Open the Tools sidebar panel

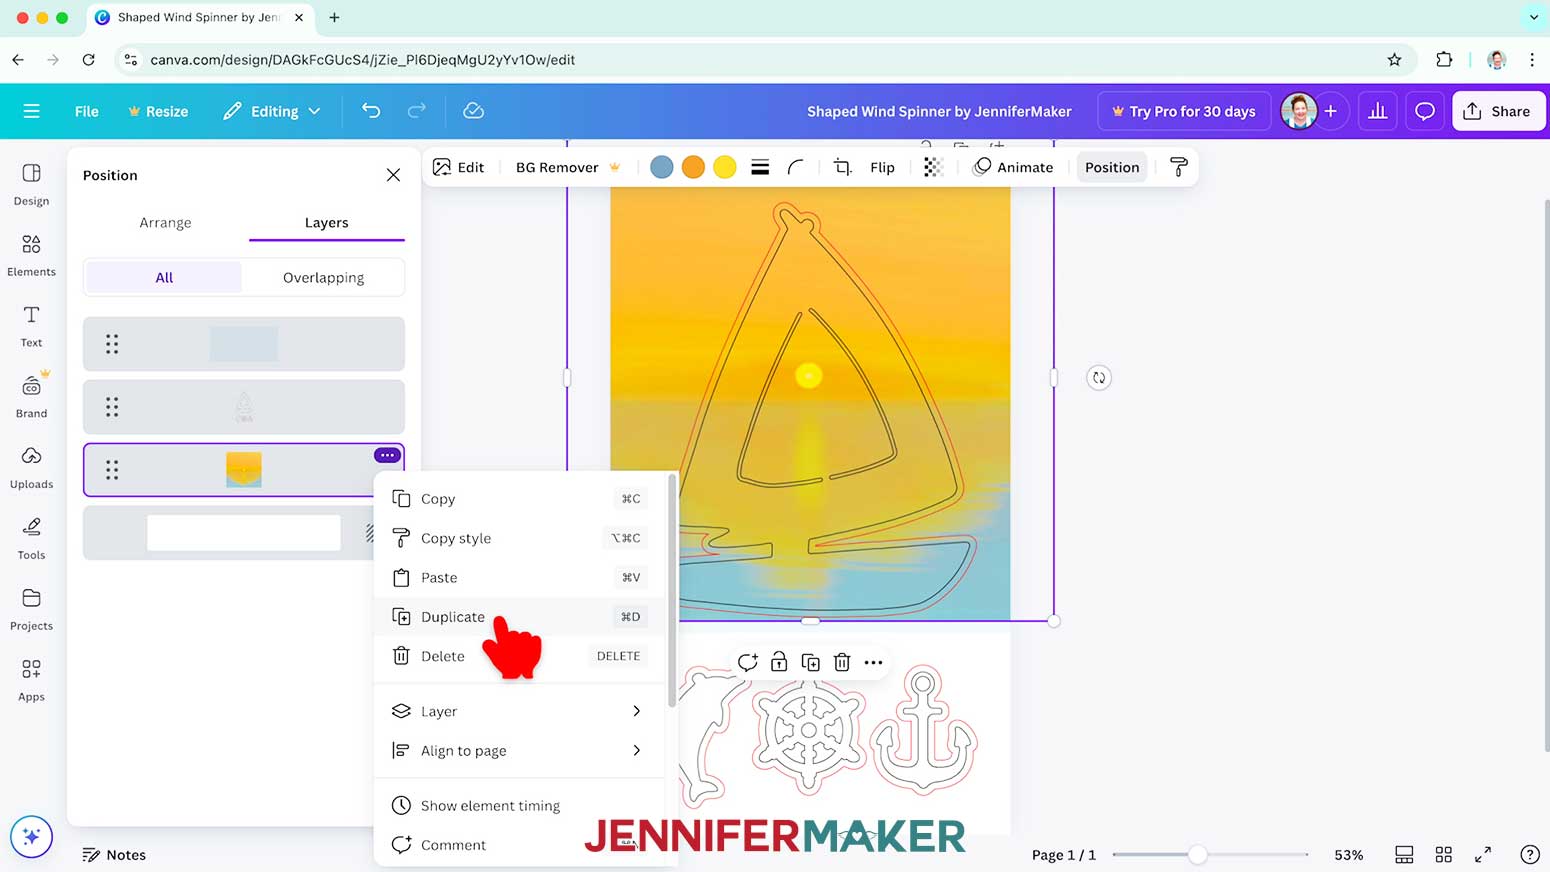(31, 539)
